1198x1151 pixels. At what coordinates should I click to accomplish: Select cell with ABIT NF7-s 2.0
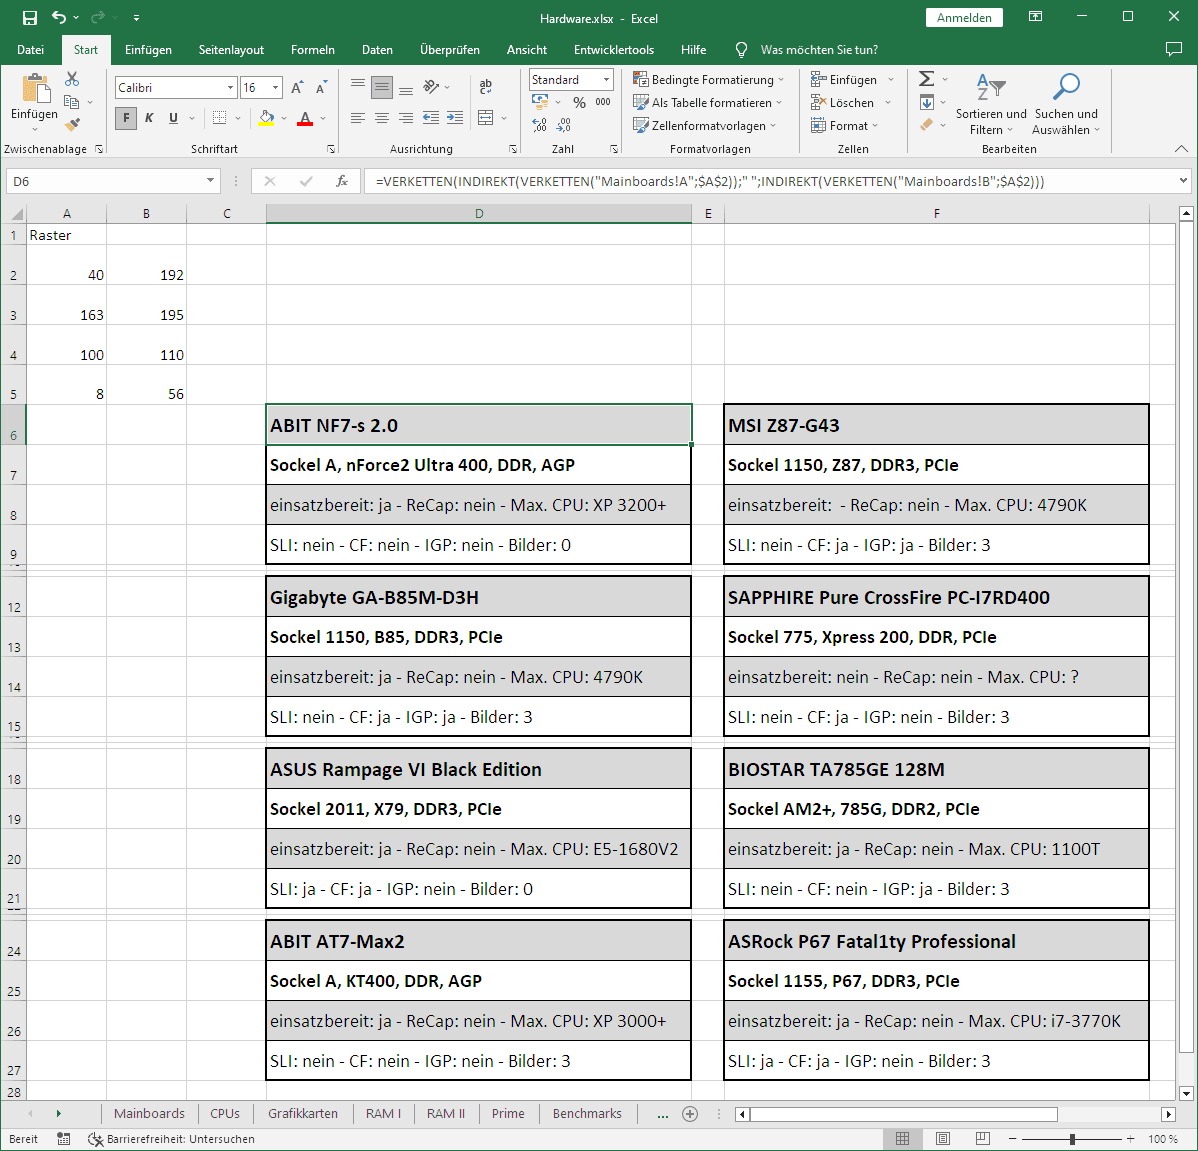(478, 425)
